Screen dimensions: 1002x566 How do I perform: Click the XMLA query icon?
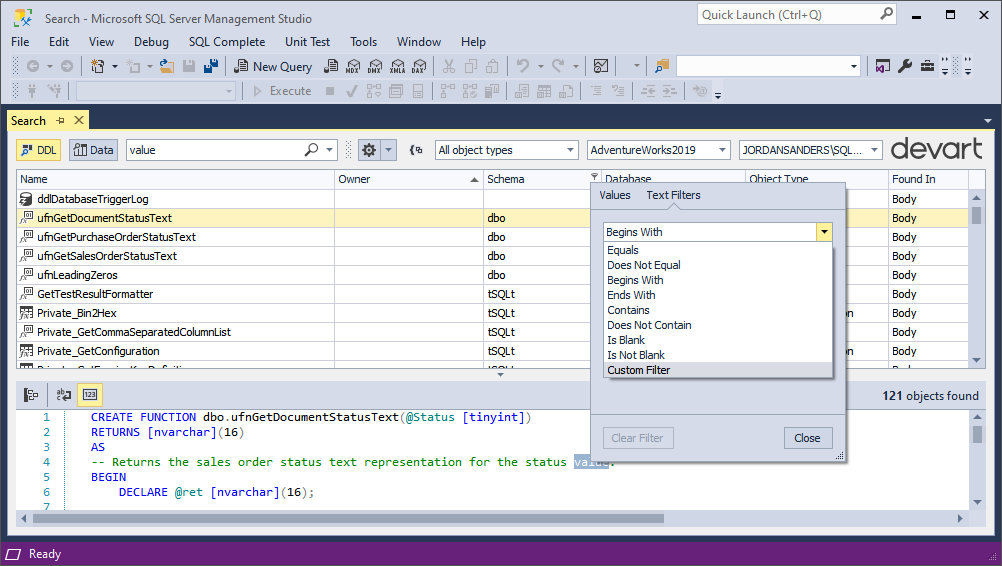[x=397, y=66]
